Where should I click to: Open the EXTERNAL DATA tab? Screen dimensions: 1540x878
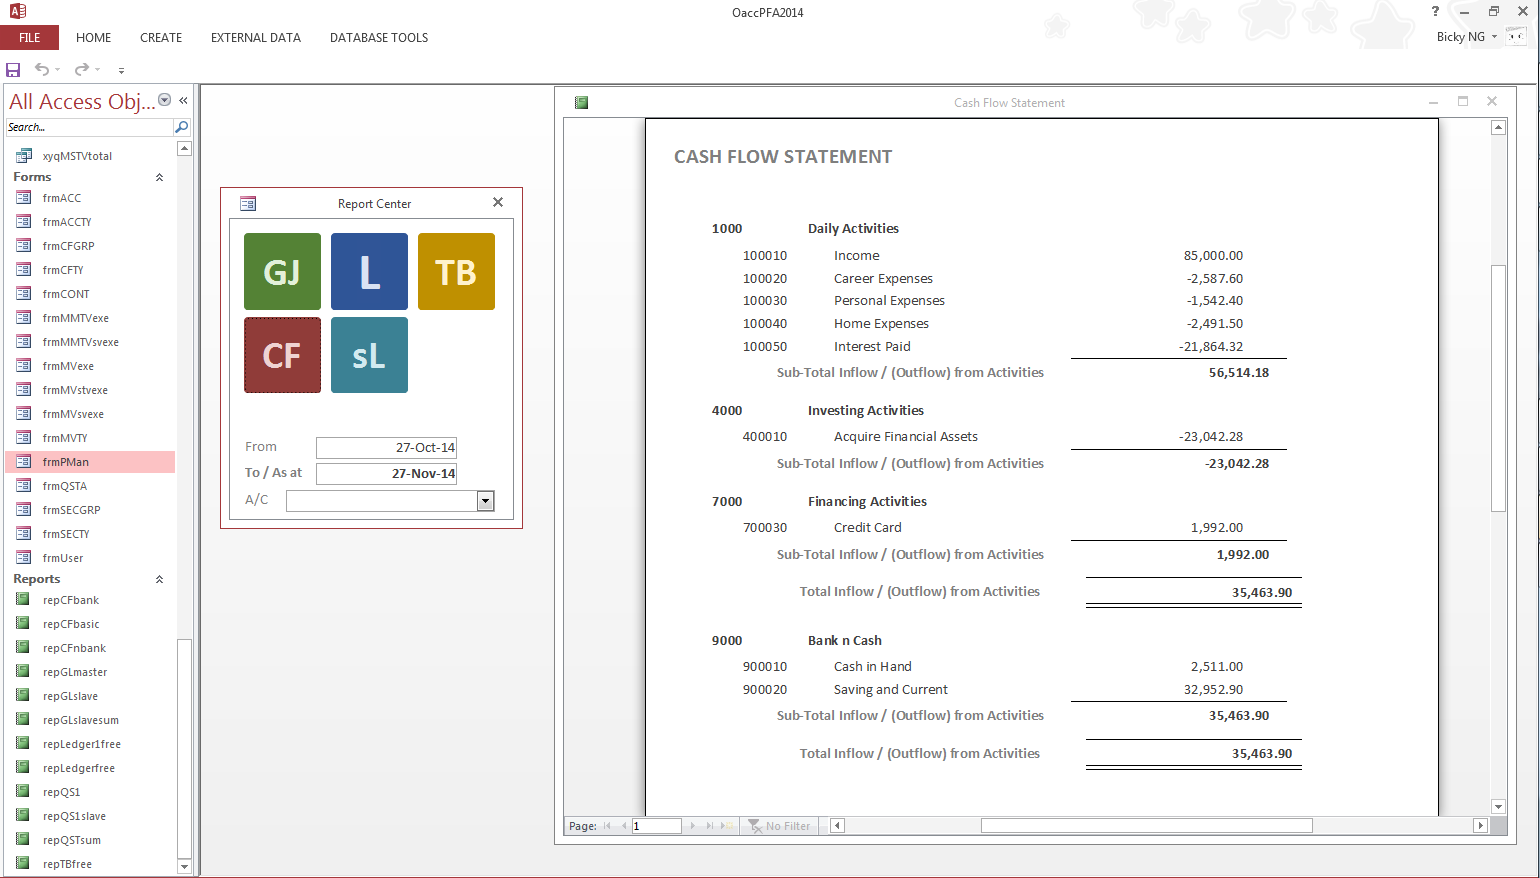point(256,37)
